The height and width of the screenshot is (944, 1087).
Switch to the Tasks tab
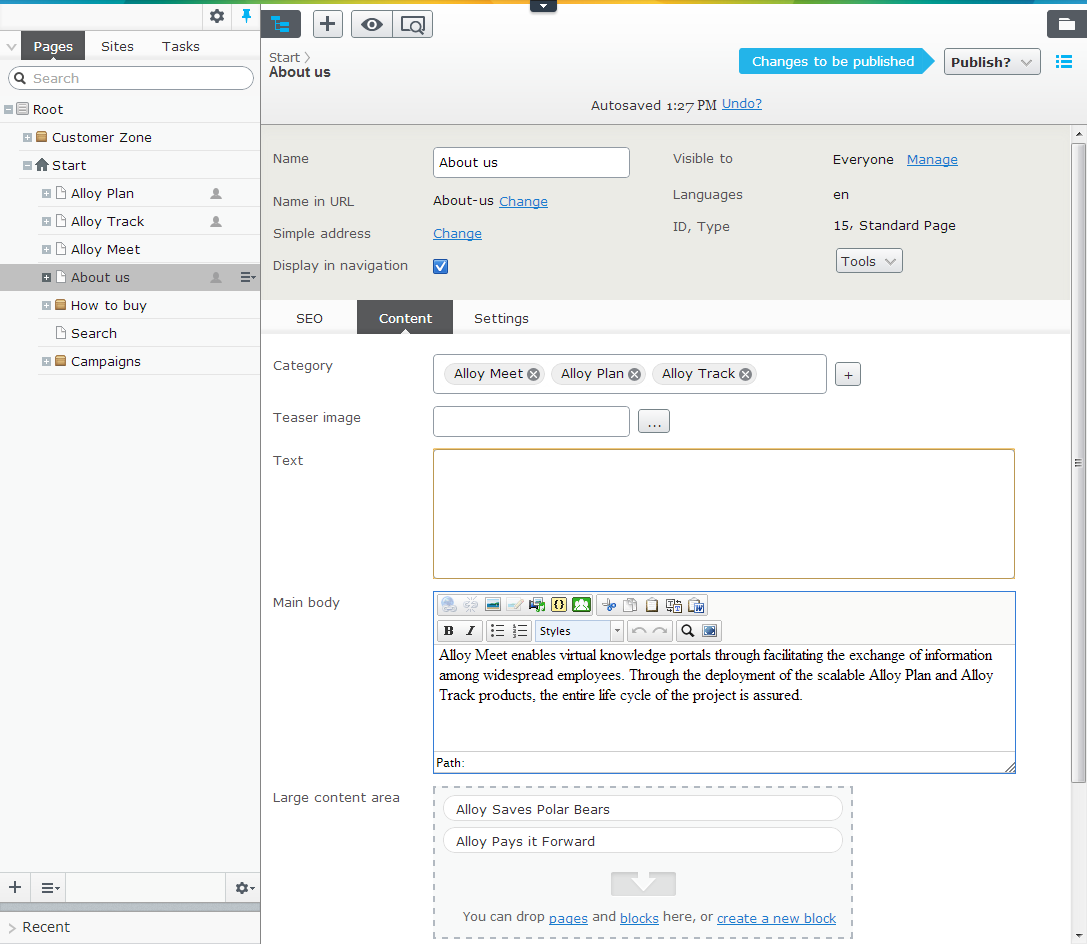coord(180,46)
